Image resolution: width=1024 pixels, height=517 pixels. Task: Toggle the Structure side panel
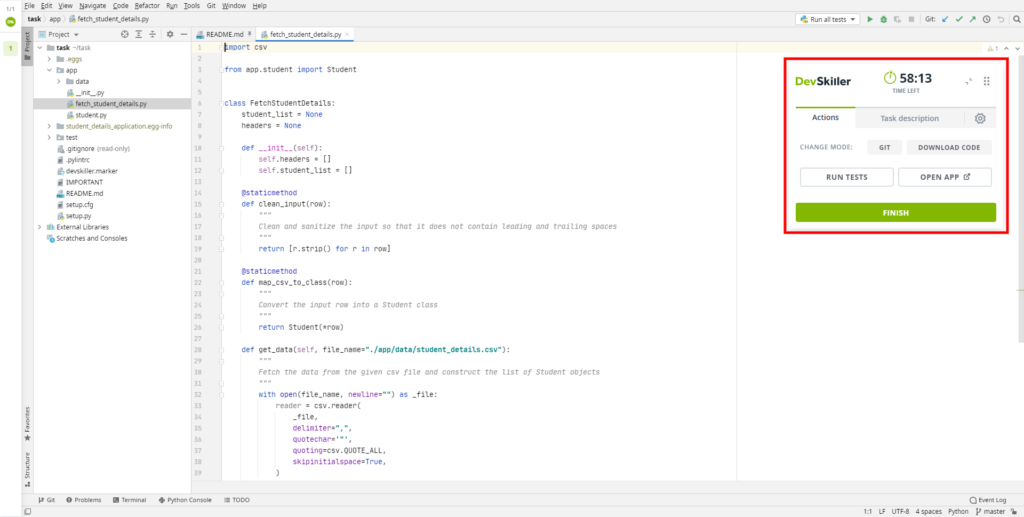point(27,466)
